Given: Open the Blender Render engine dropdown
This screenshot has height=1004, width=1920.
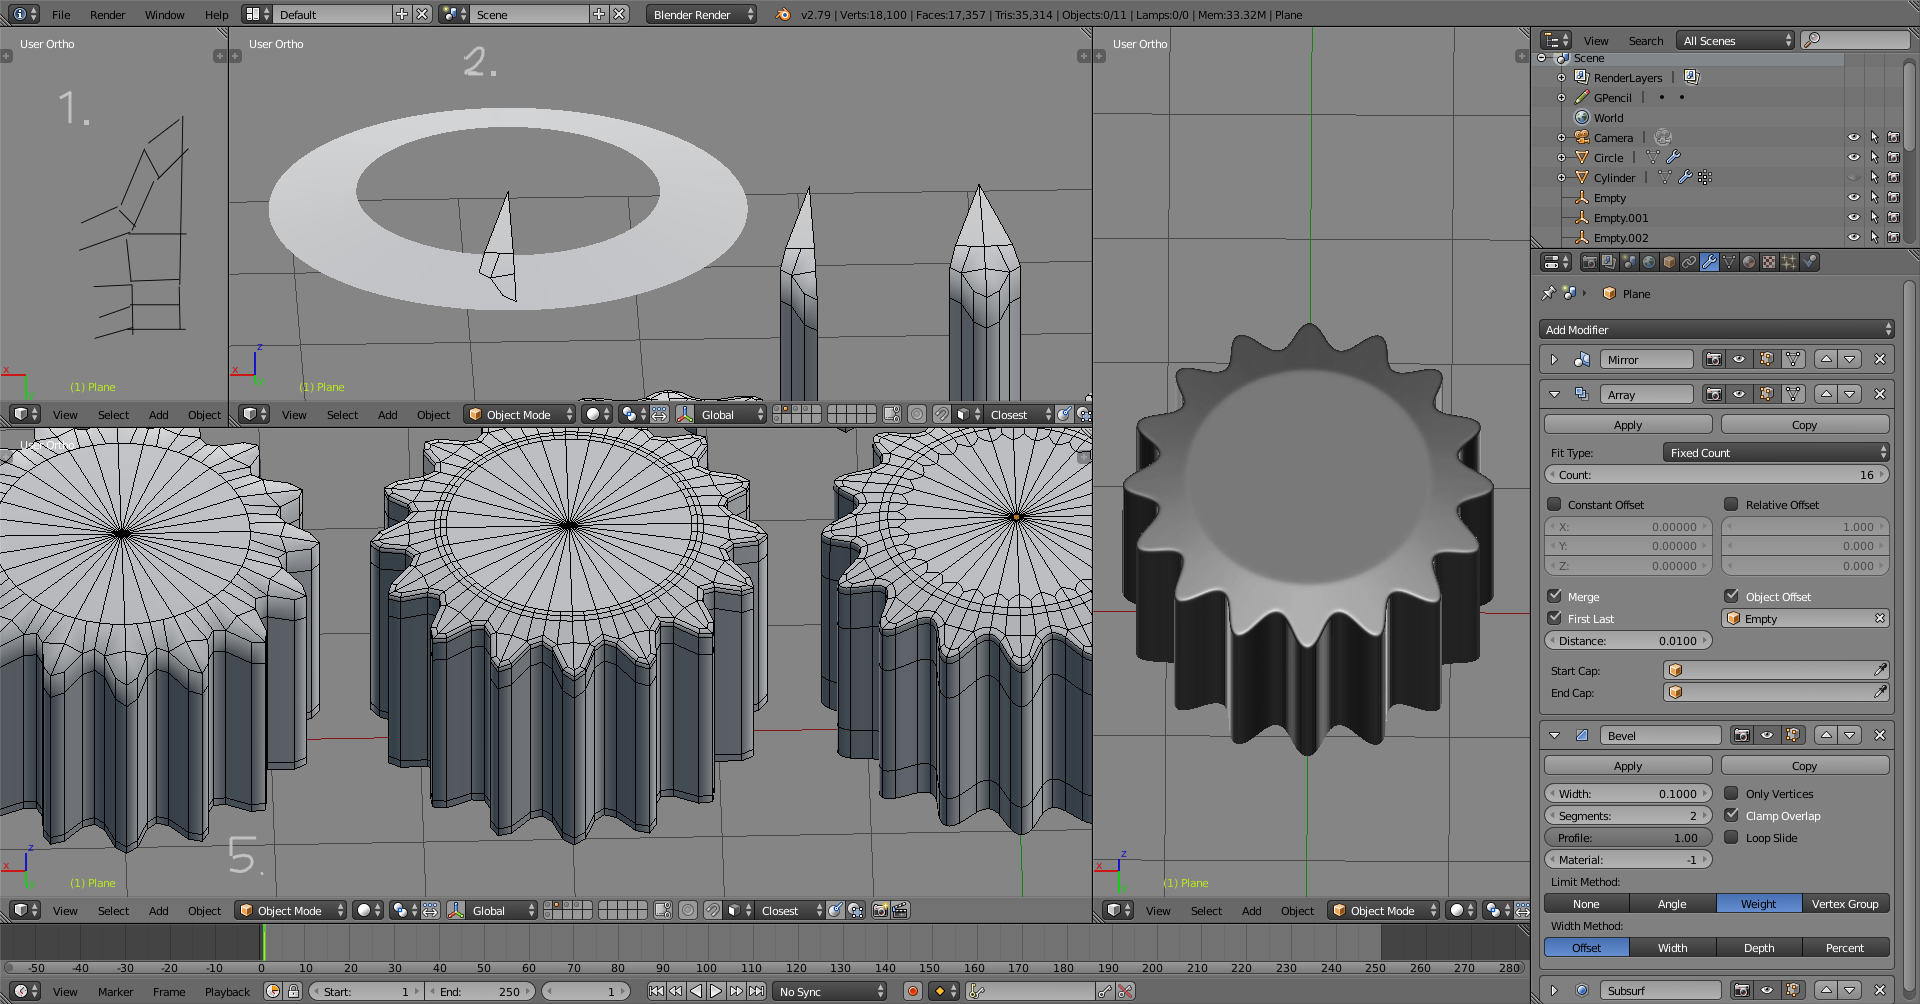Looking at the screenshot, I should click(x=701, y=14).
